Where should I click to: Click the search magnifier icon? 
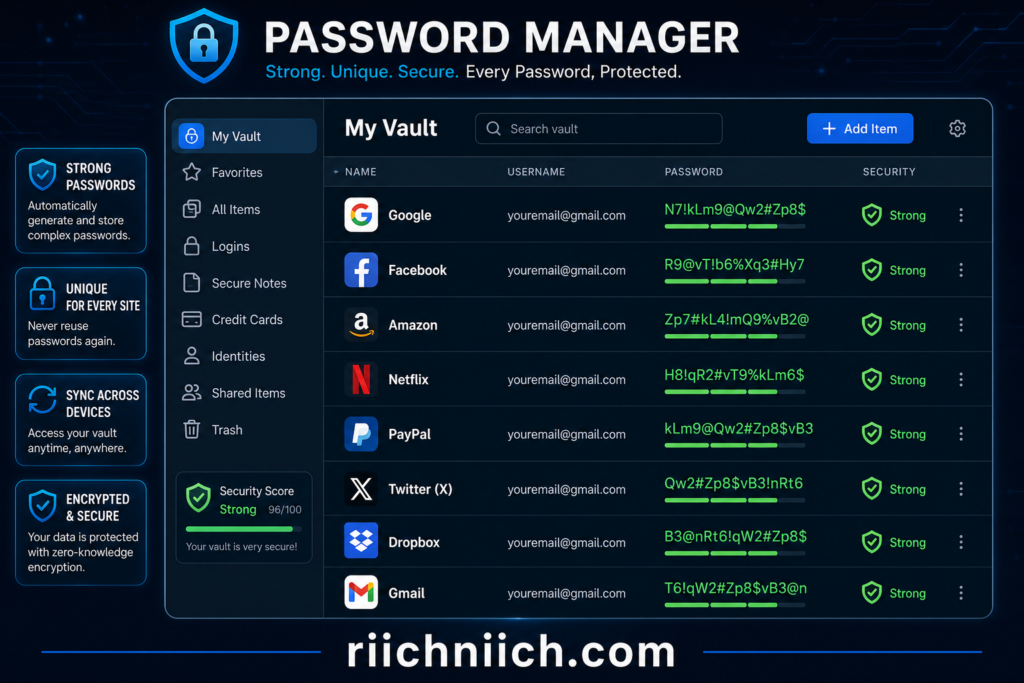coord(494,129)
